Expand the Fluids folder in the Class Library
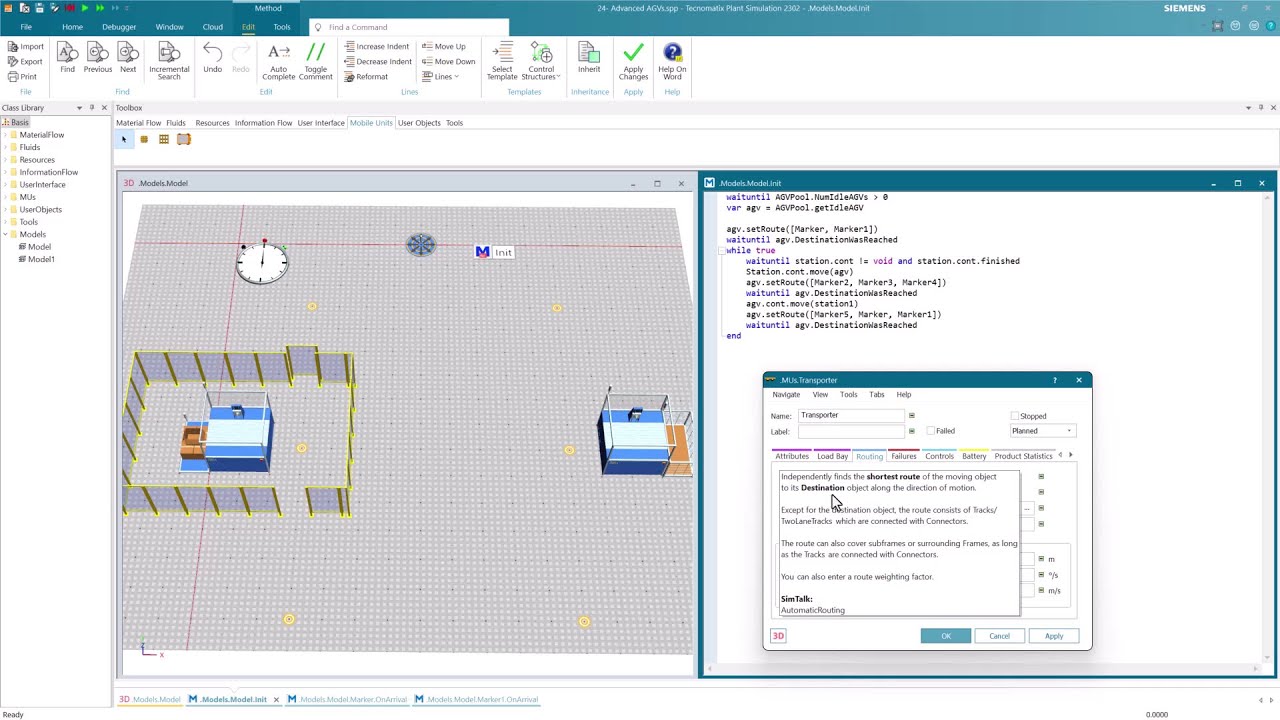Screen dimensions: 1280x720 6,147
